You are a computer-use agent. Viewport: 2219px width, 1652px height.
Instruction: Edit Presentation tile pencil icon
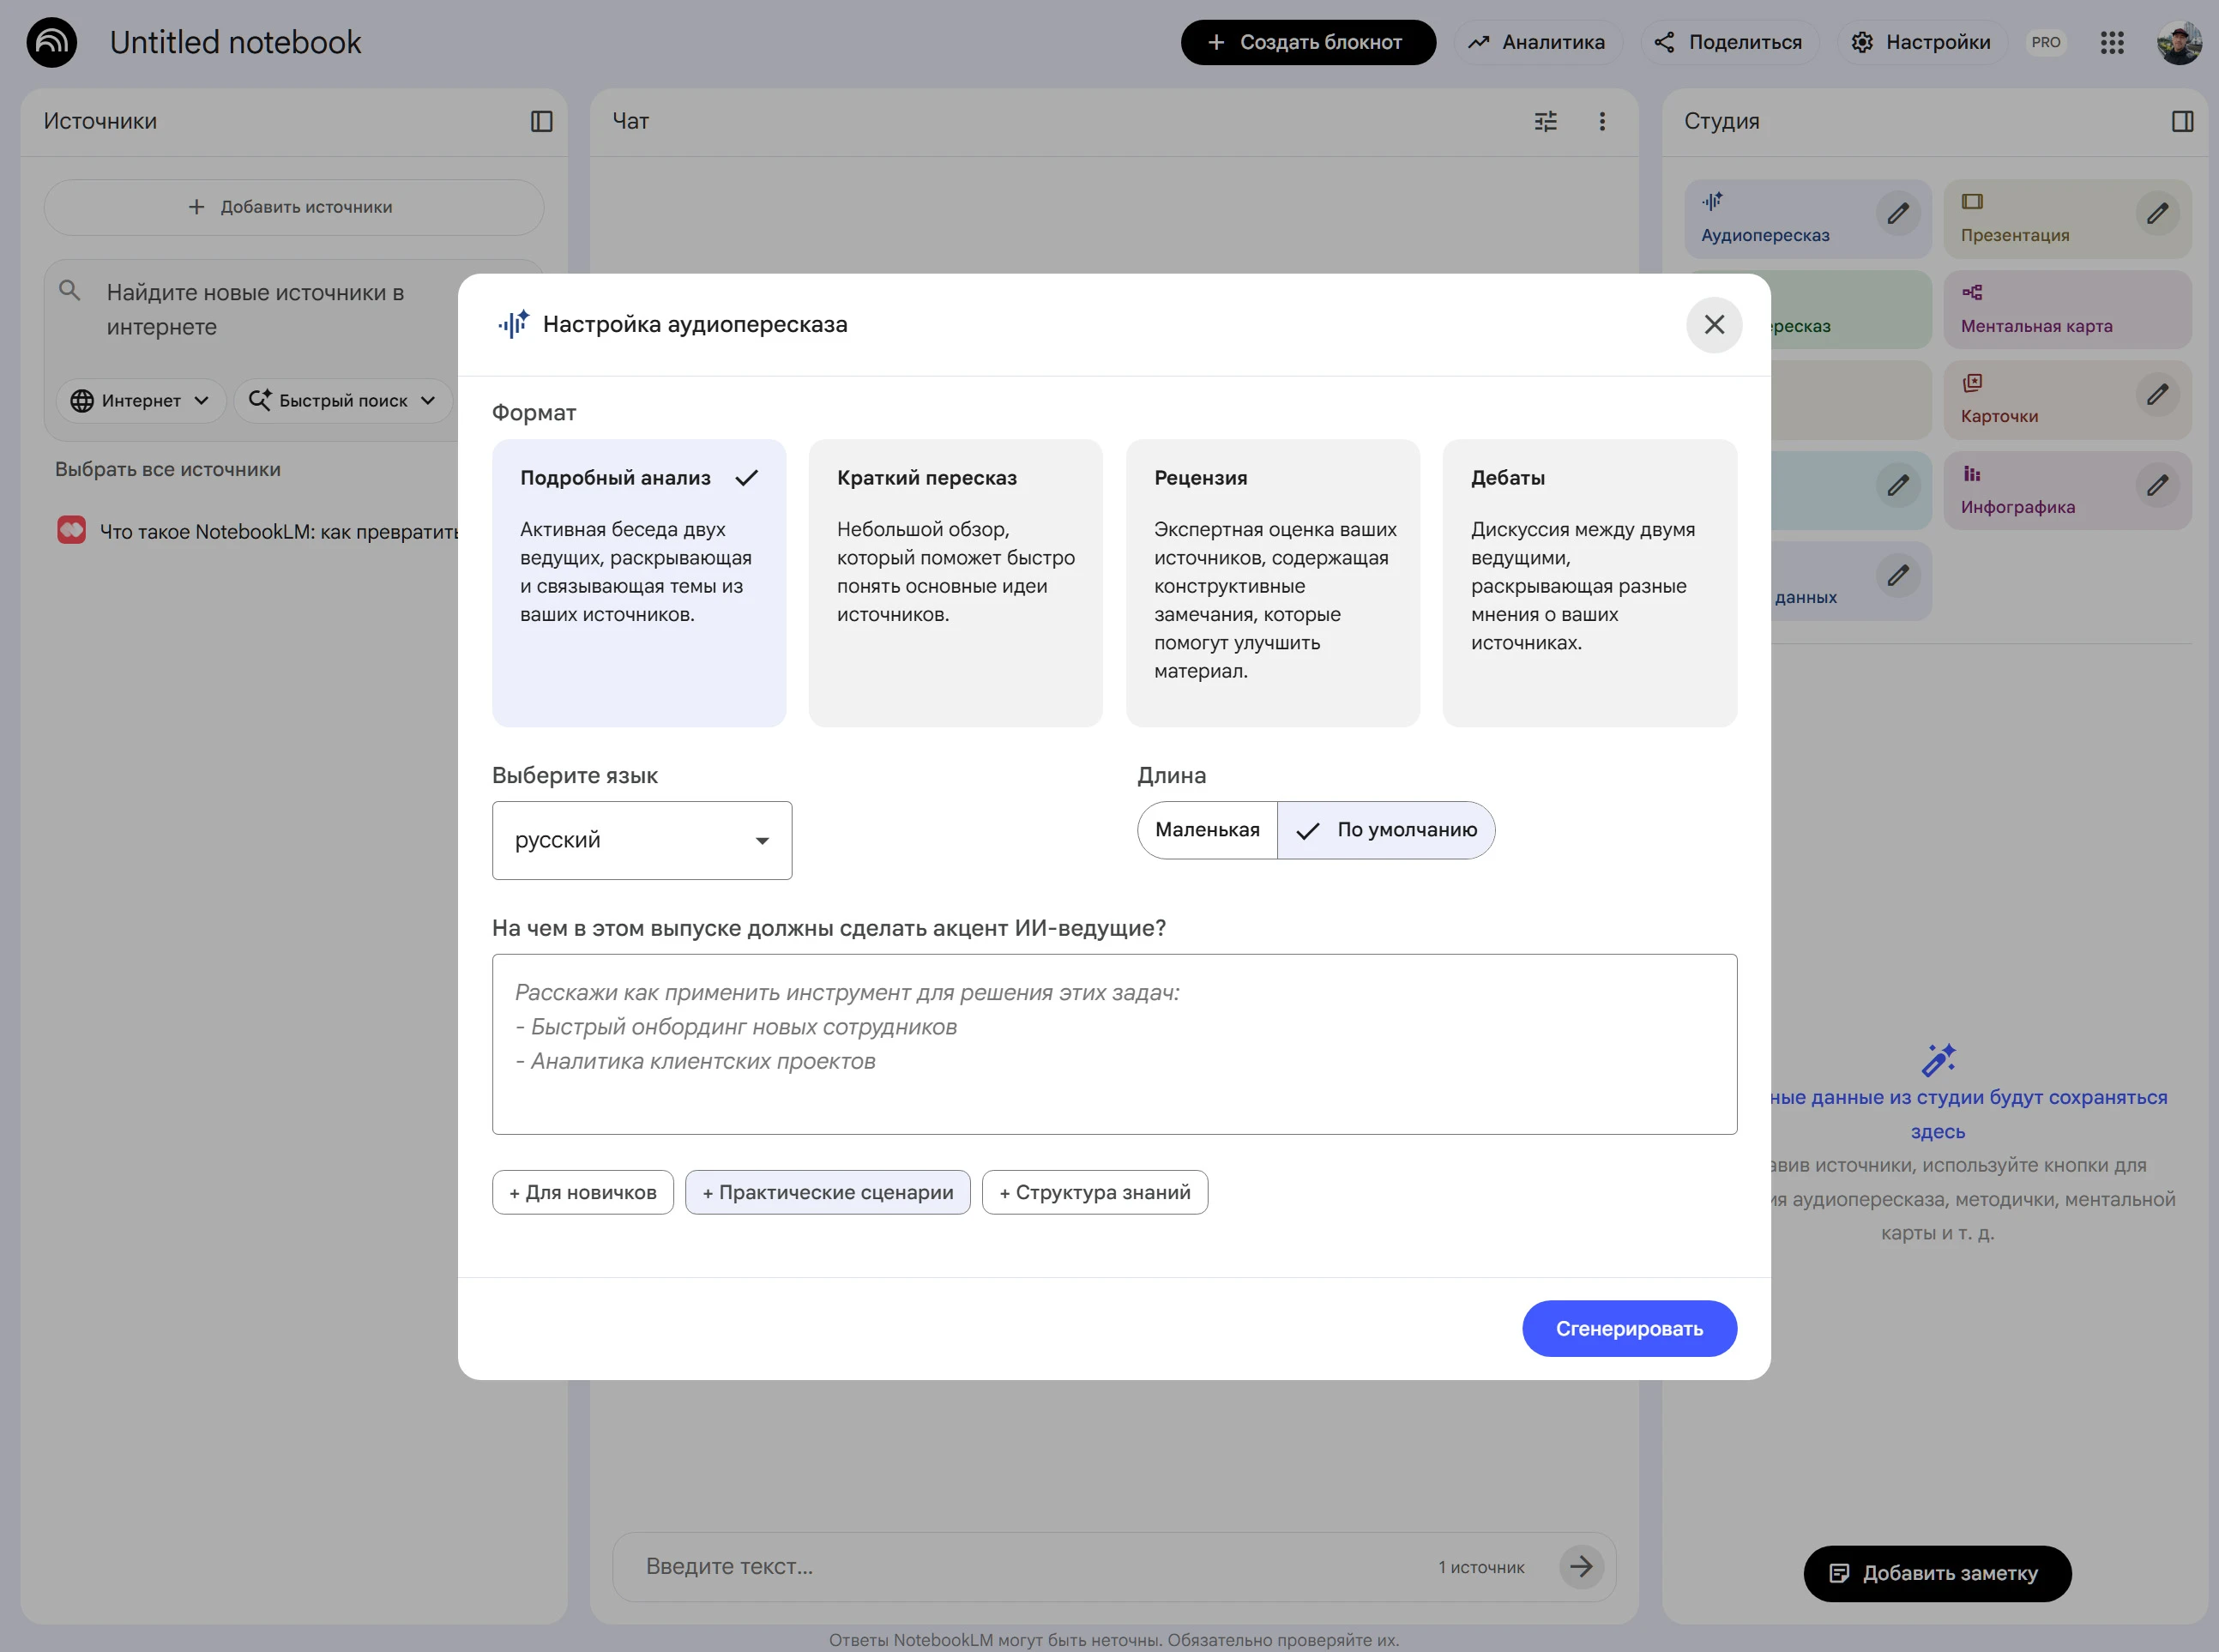(2157, 214)
